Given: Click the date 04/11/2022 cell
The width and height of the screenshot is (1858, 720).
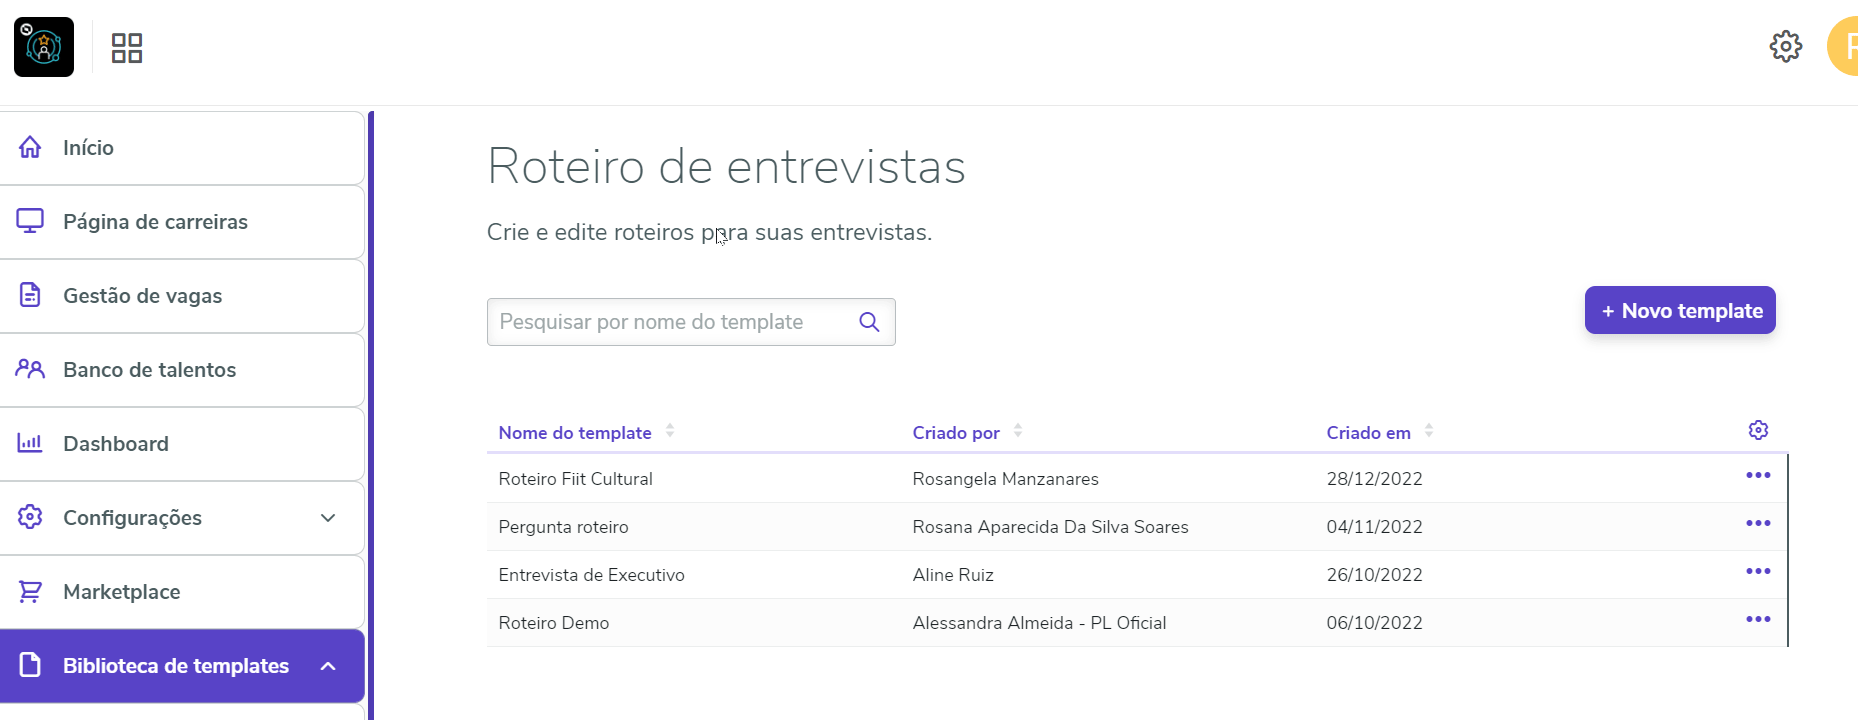Looking at the screenshot, I should tap(1374, 527).
